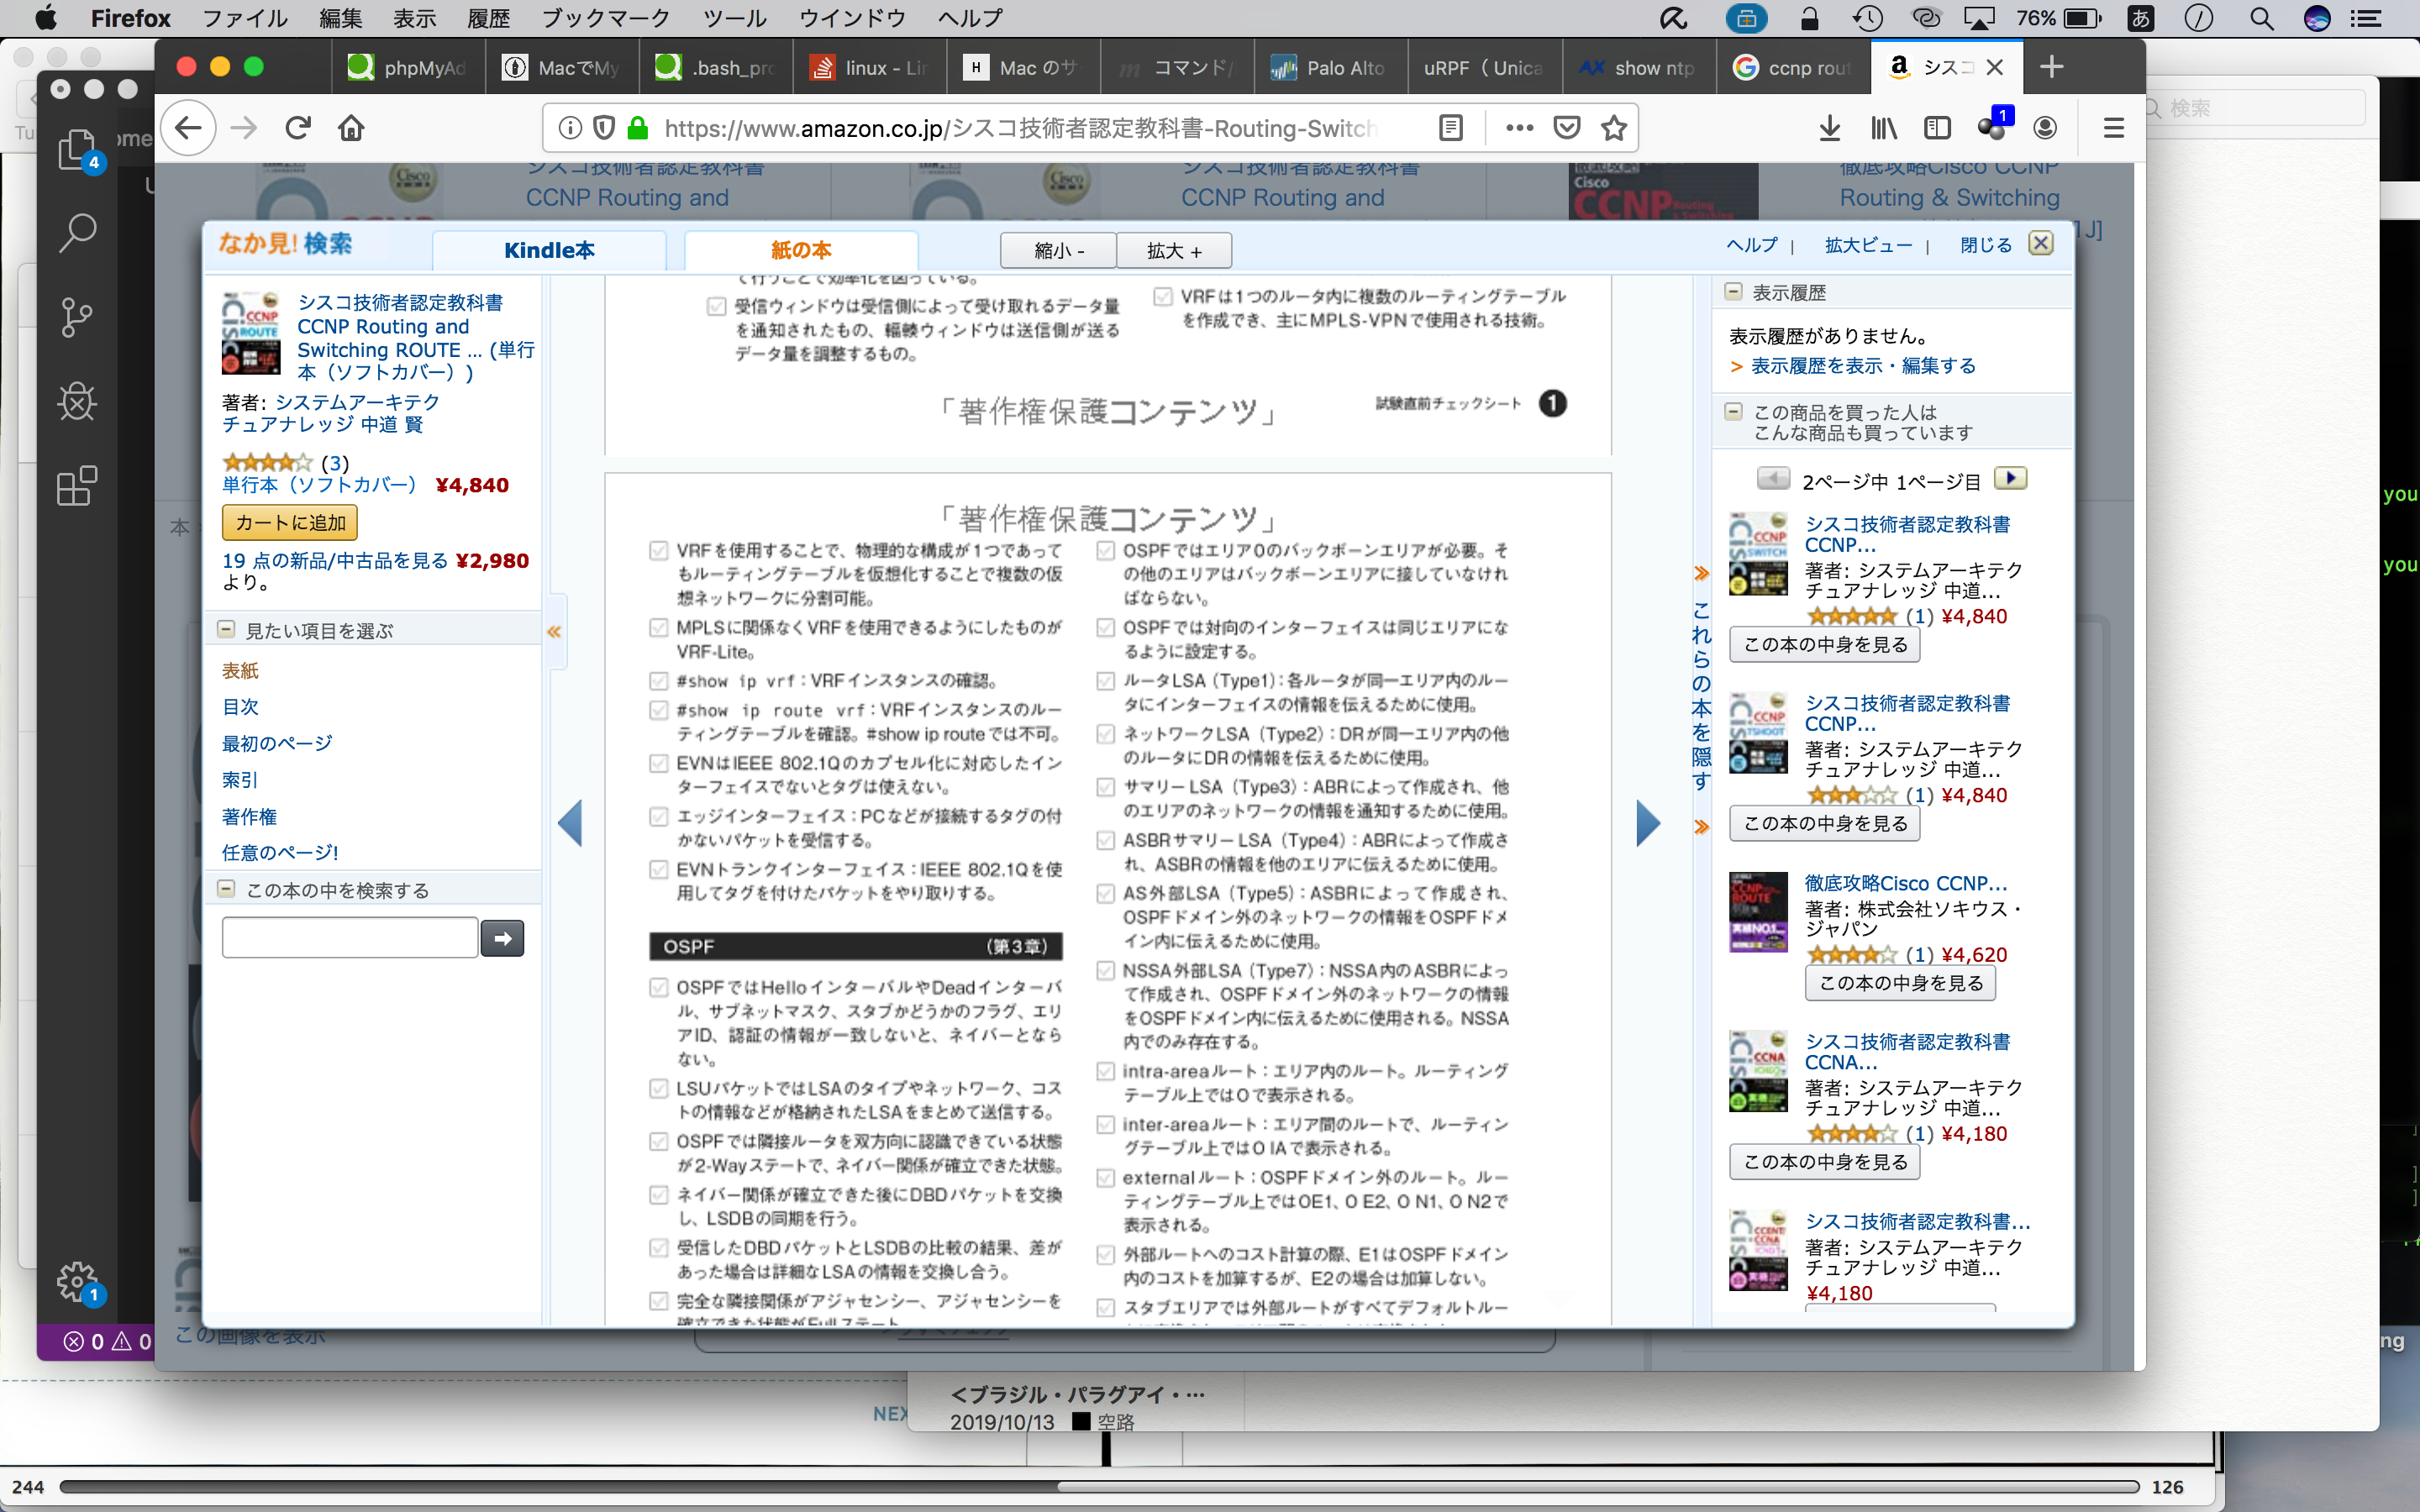This screenshot has height=1512, width=2420.
Task: Close the Look Inside viewer X
Action: point(2040,243)
